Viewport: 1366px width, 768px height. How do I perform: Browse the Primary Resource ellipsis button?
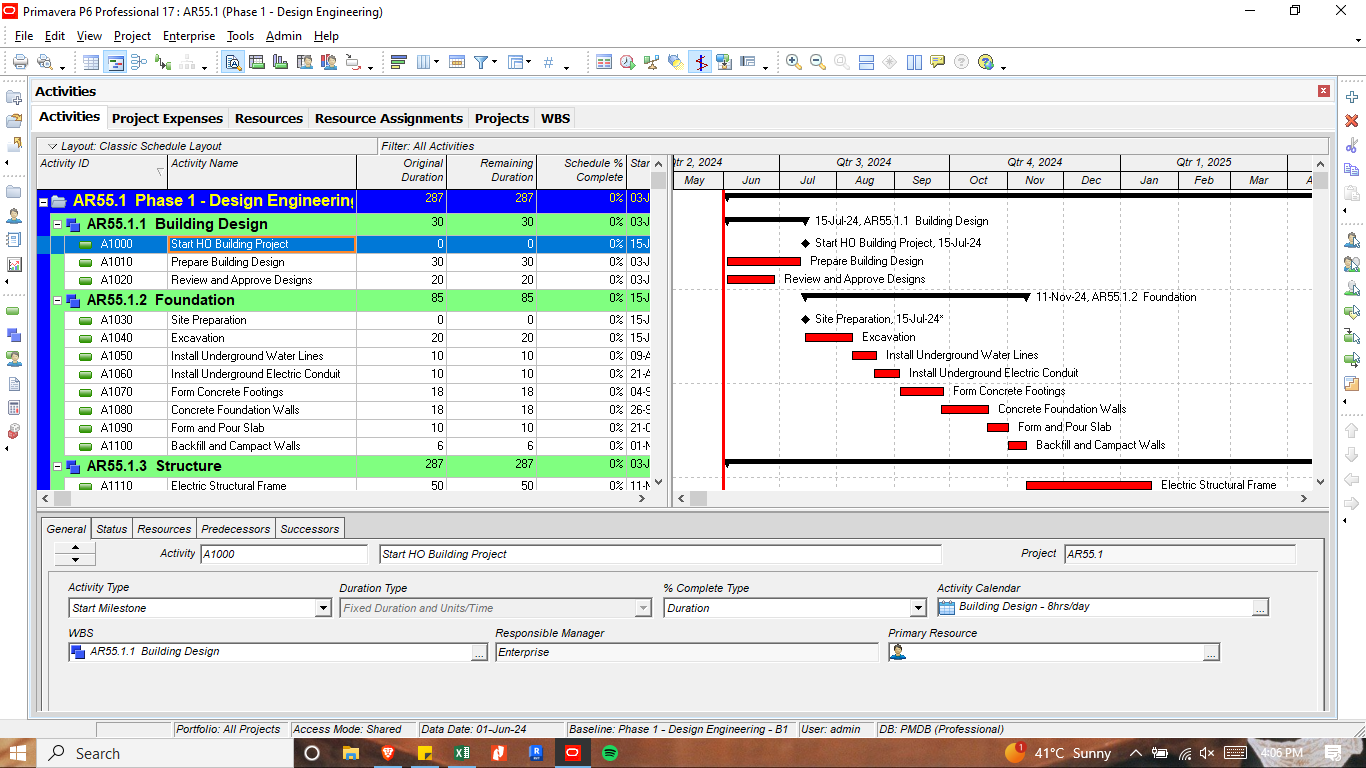point(1211,652)
